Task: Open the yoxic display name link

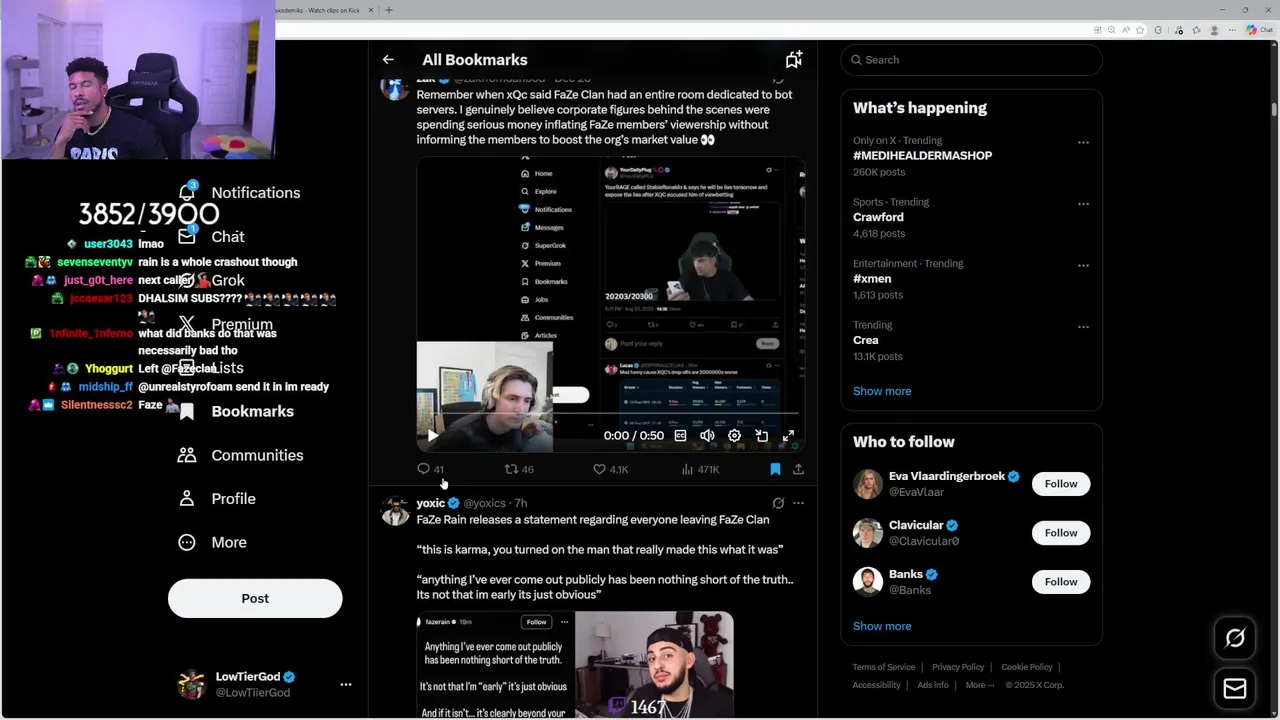Action: click(431, 503)
